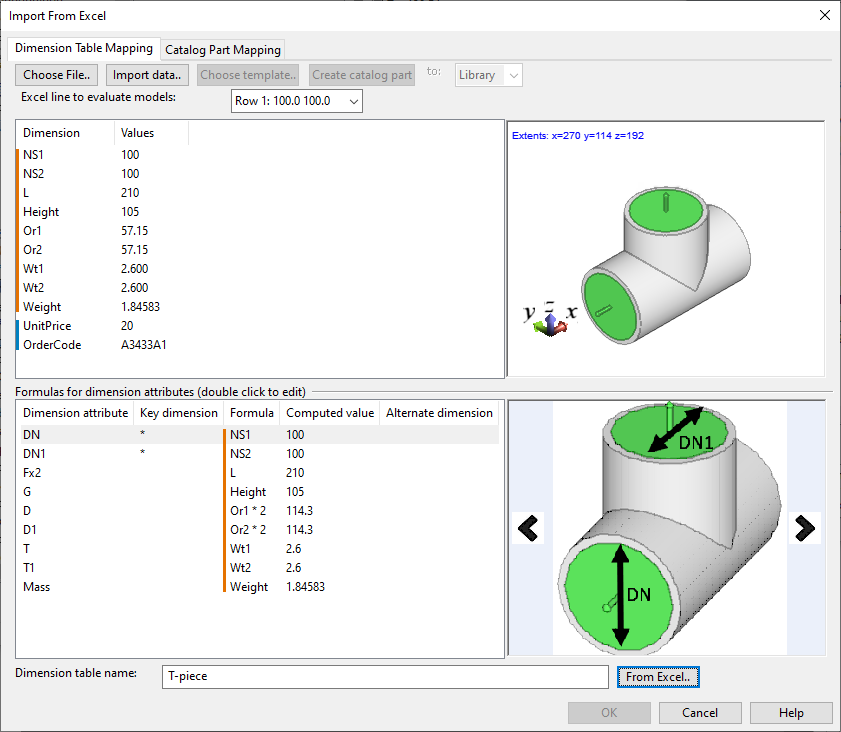Click the previous image left arrow
Viewport: 841px width, 732px height.
529,527
